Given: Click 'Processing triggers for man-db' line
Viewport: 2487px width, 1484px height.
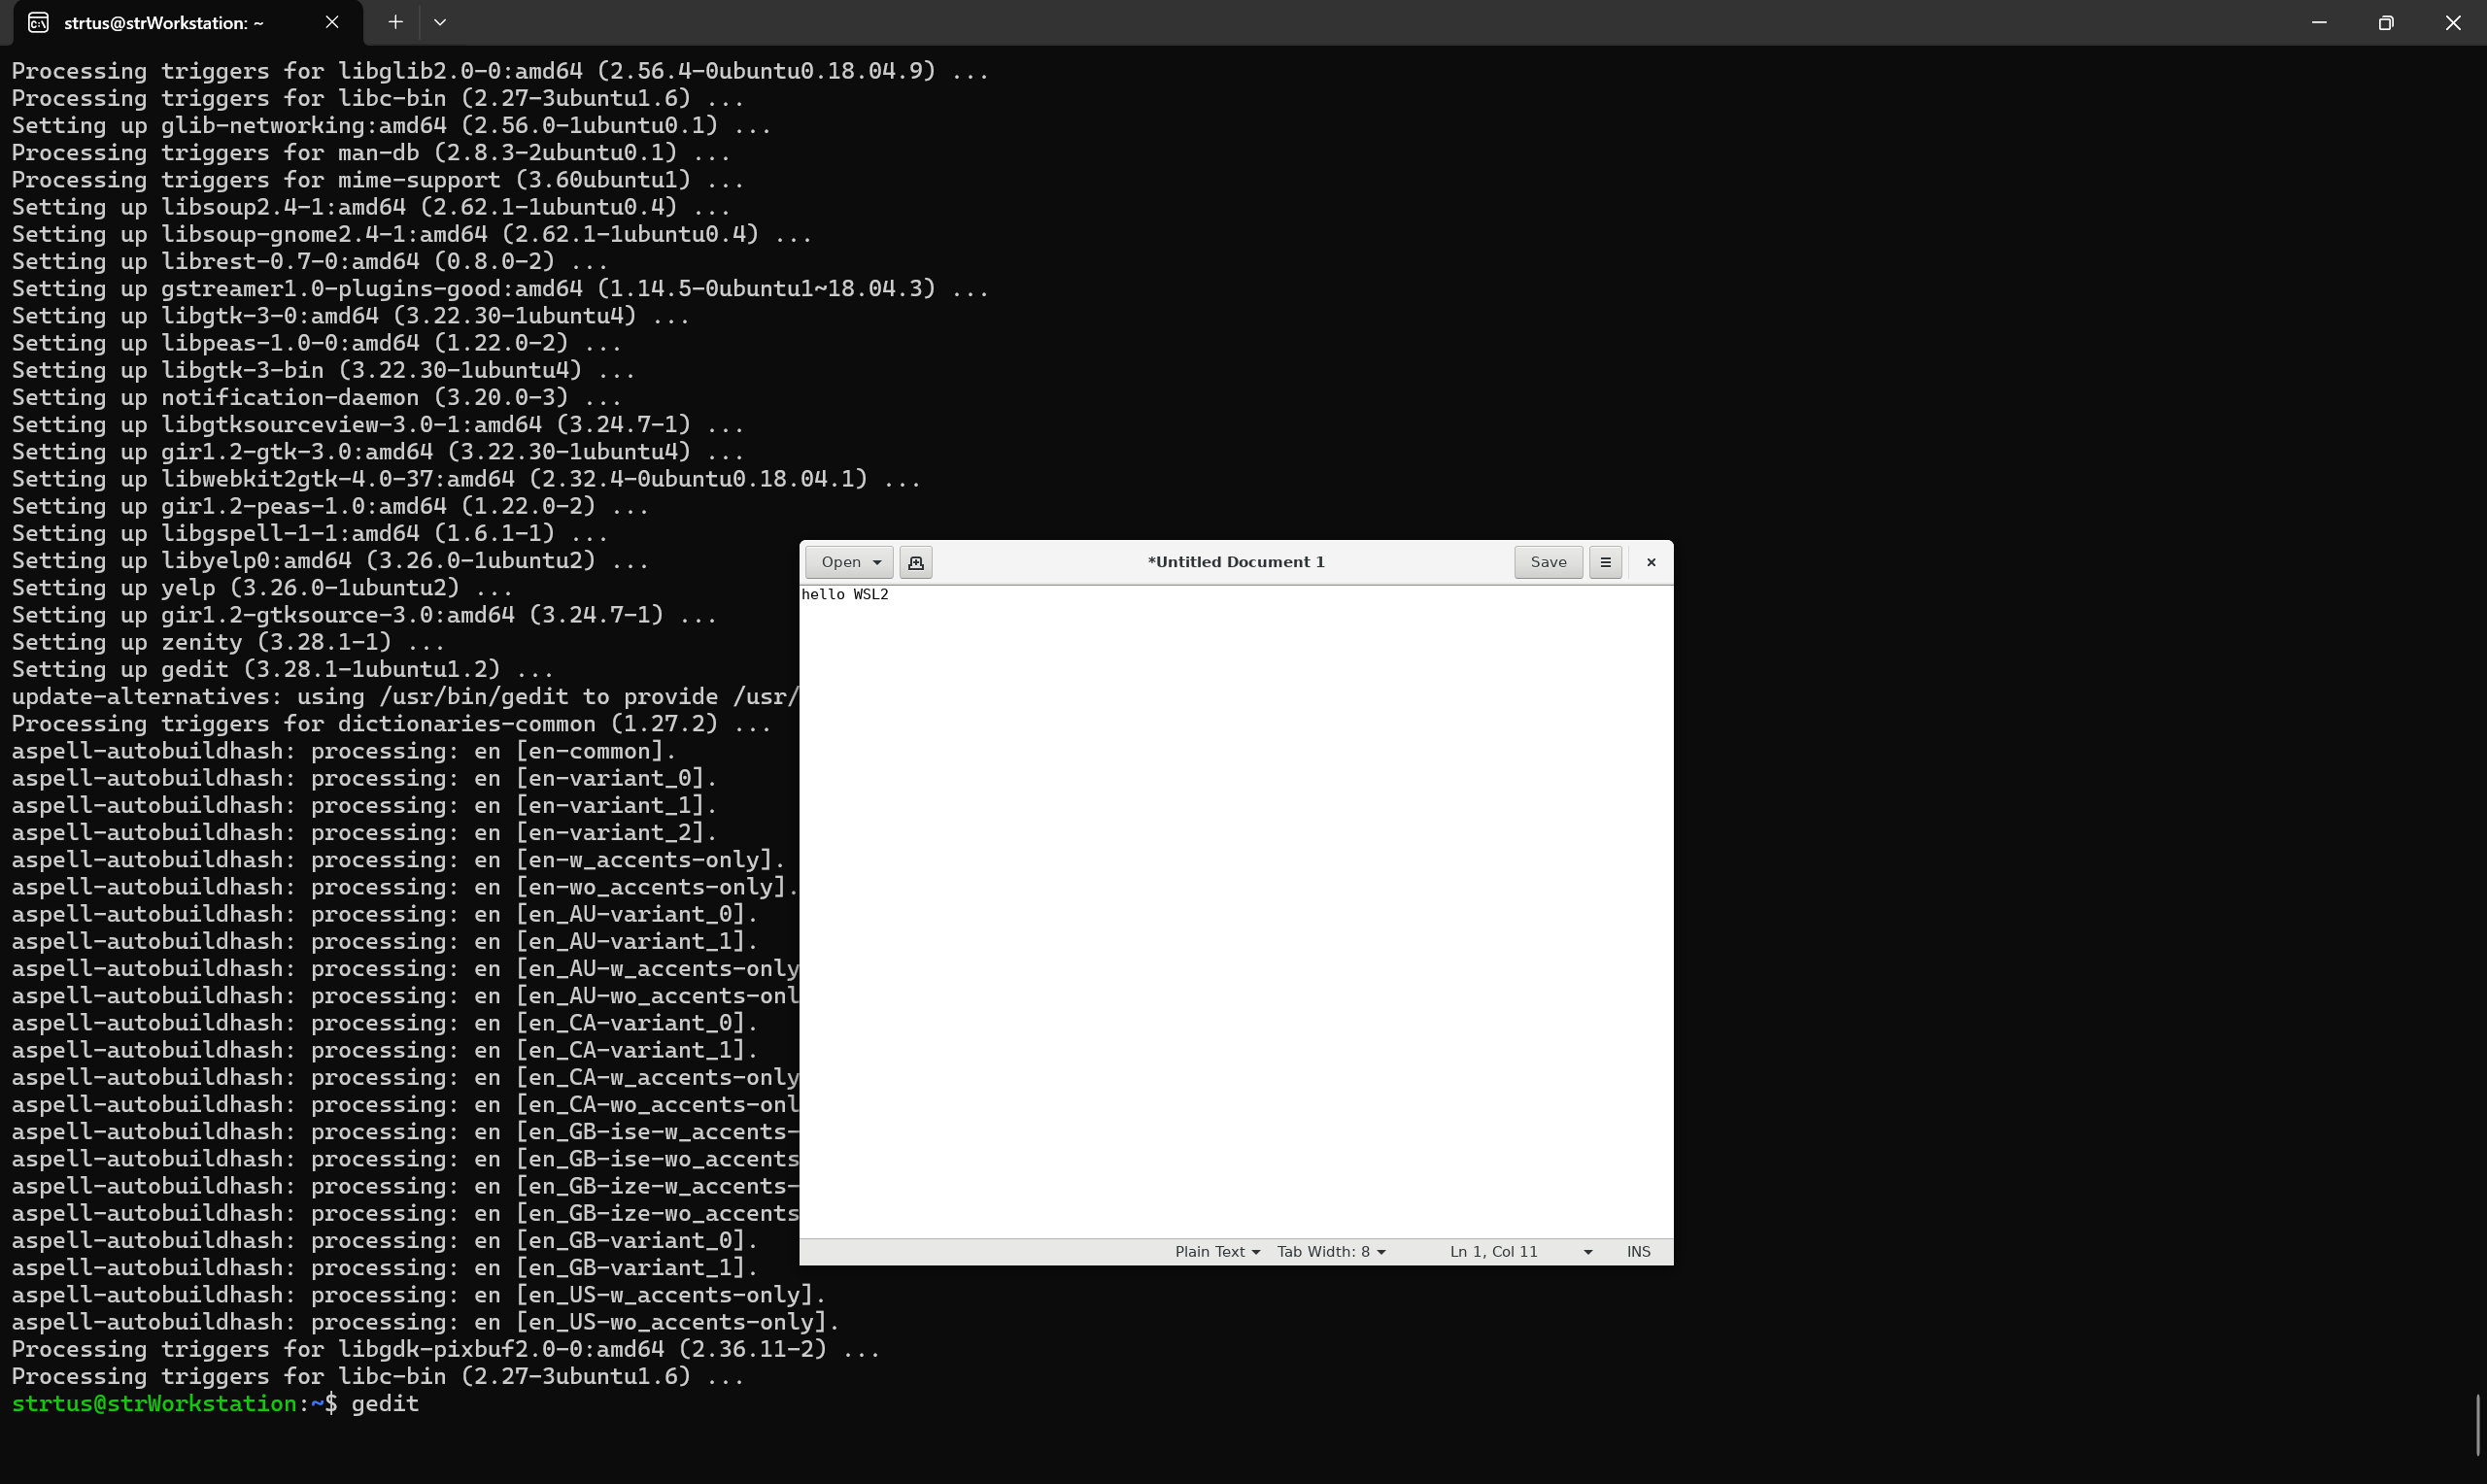Looking at the screenshot, I should 371,153.
